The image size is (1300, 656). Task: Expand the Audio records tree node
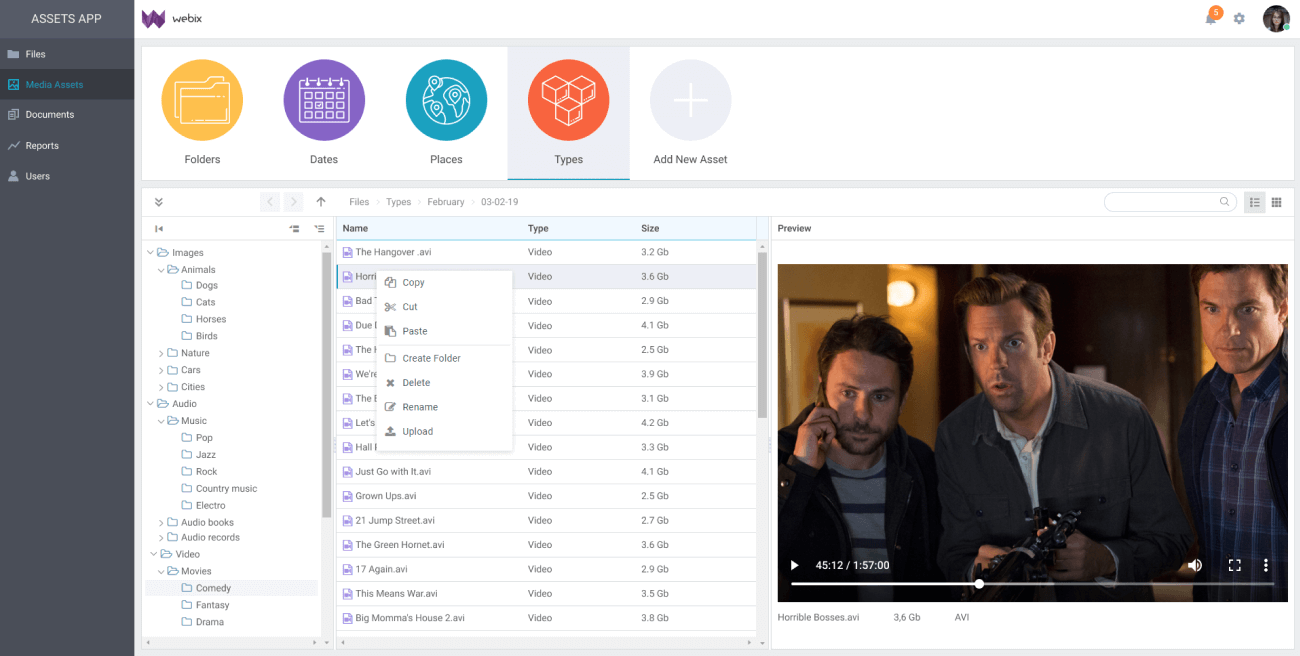coord(160,538)
